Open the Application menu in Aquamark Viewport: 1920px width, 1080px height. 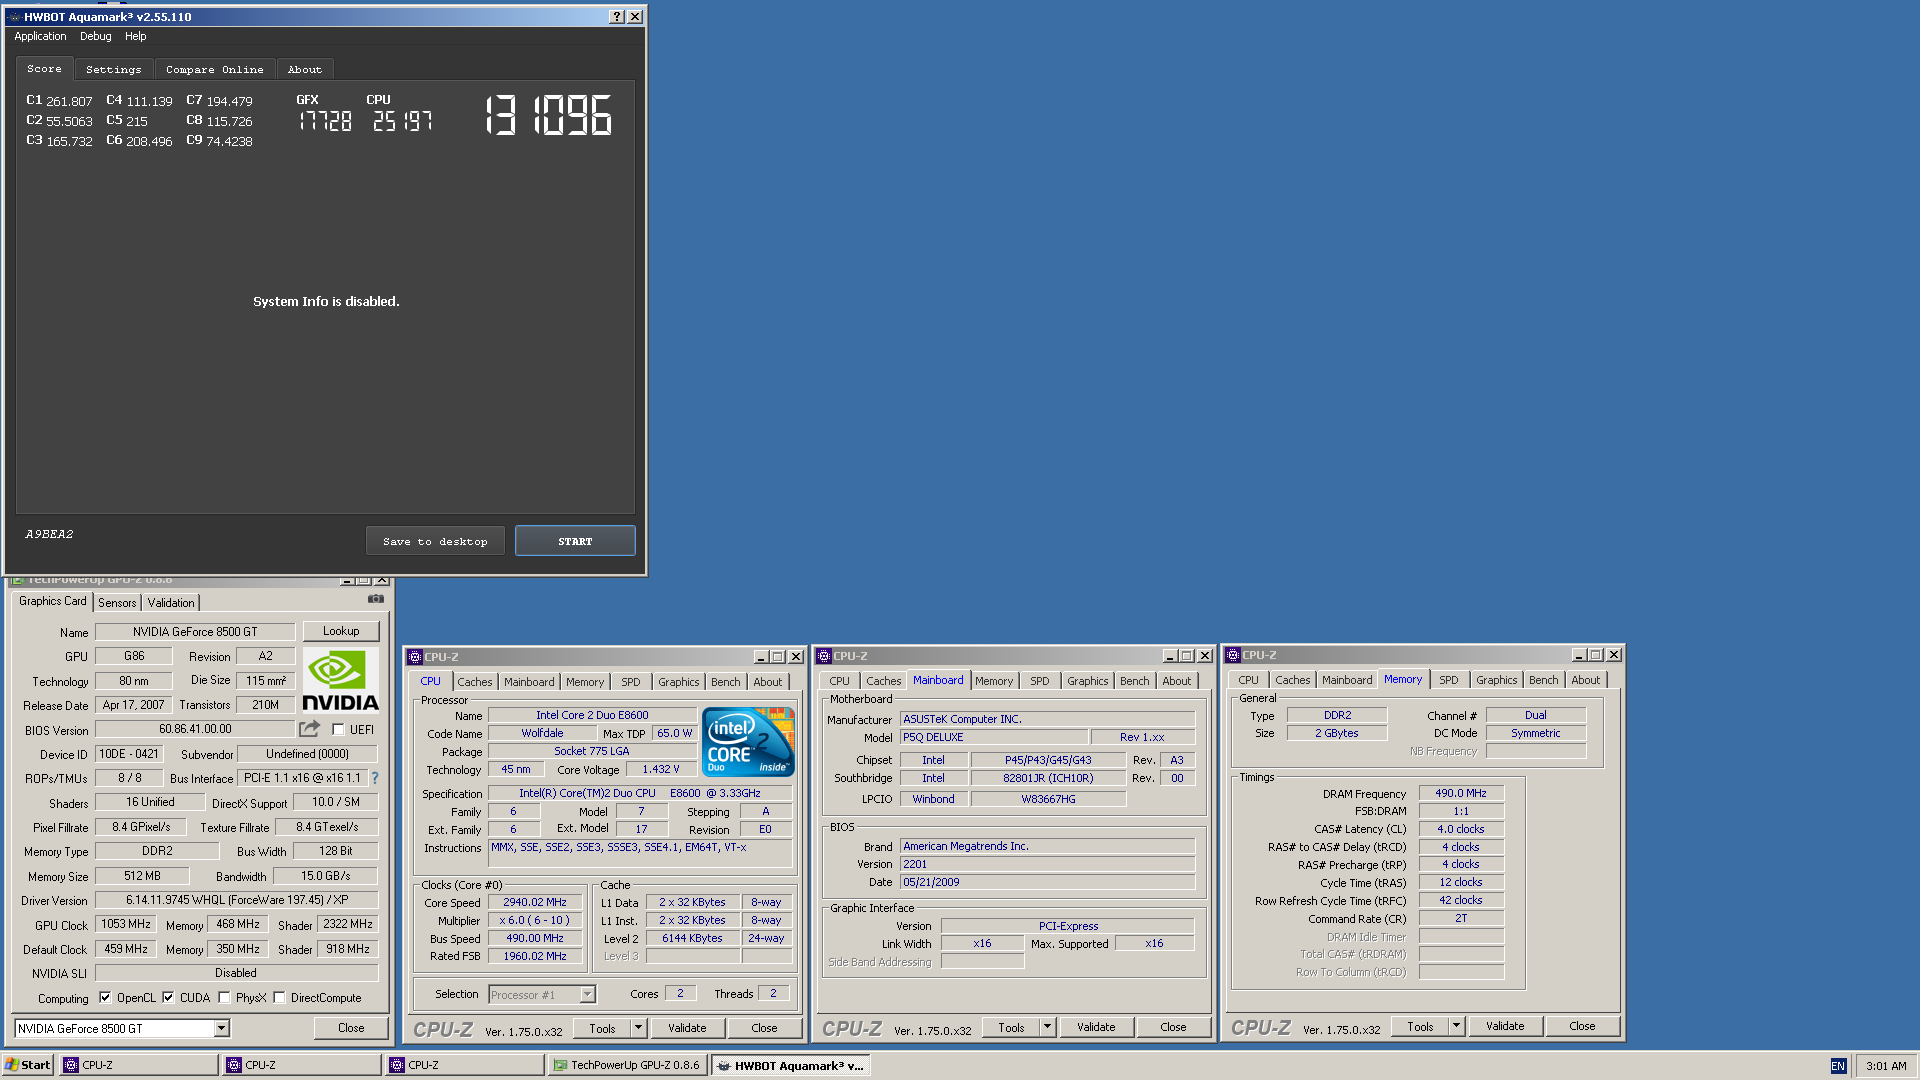(x=40, y=36)
